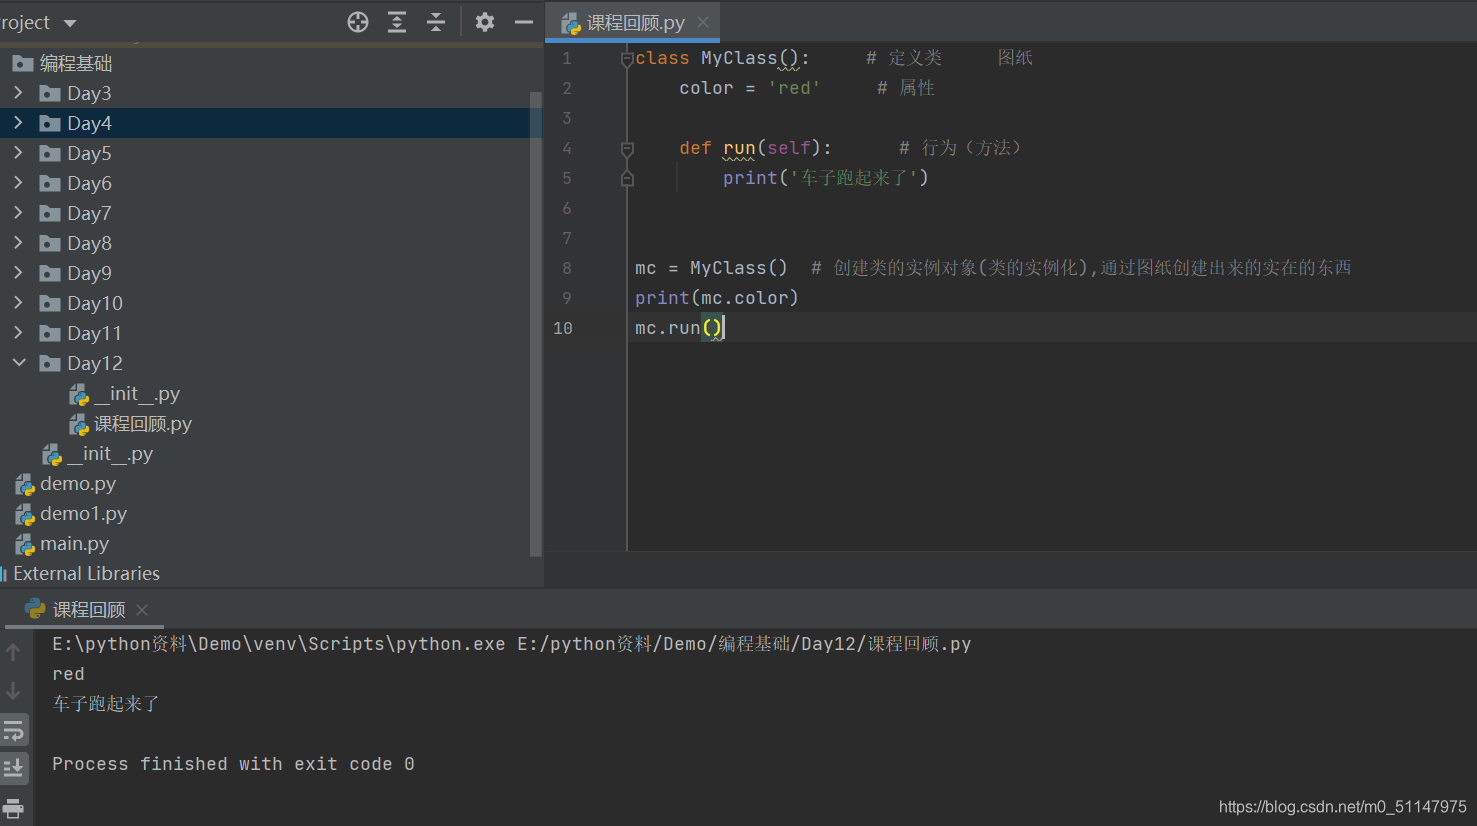Click 'Process finished with exit code 0' text
The image size is (1477, 826).
click(x=233, y=764)
